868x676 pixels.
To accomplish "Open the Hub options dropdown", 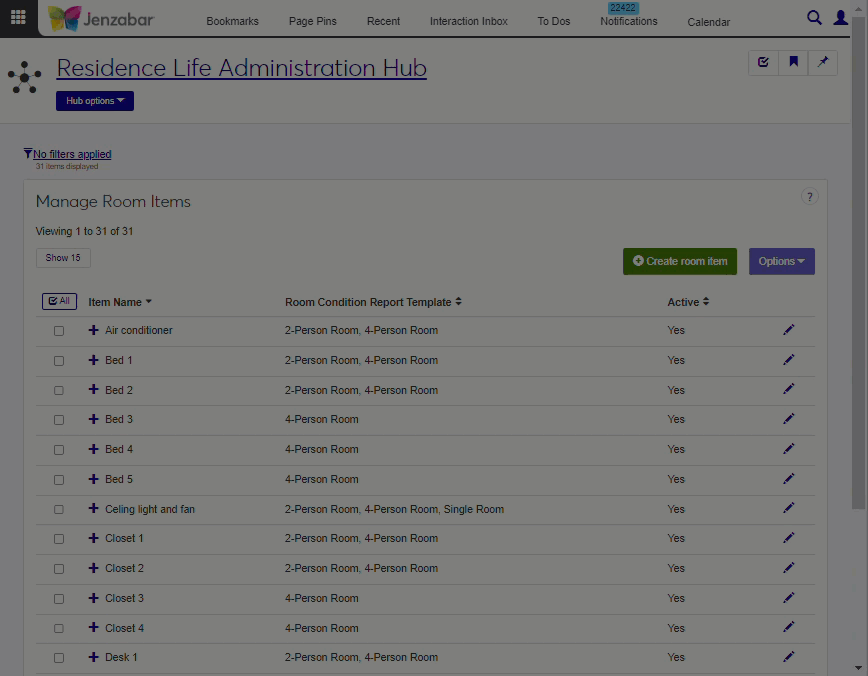I will pos(95,101).
